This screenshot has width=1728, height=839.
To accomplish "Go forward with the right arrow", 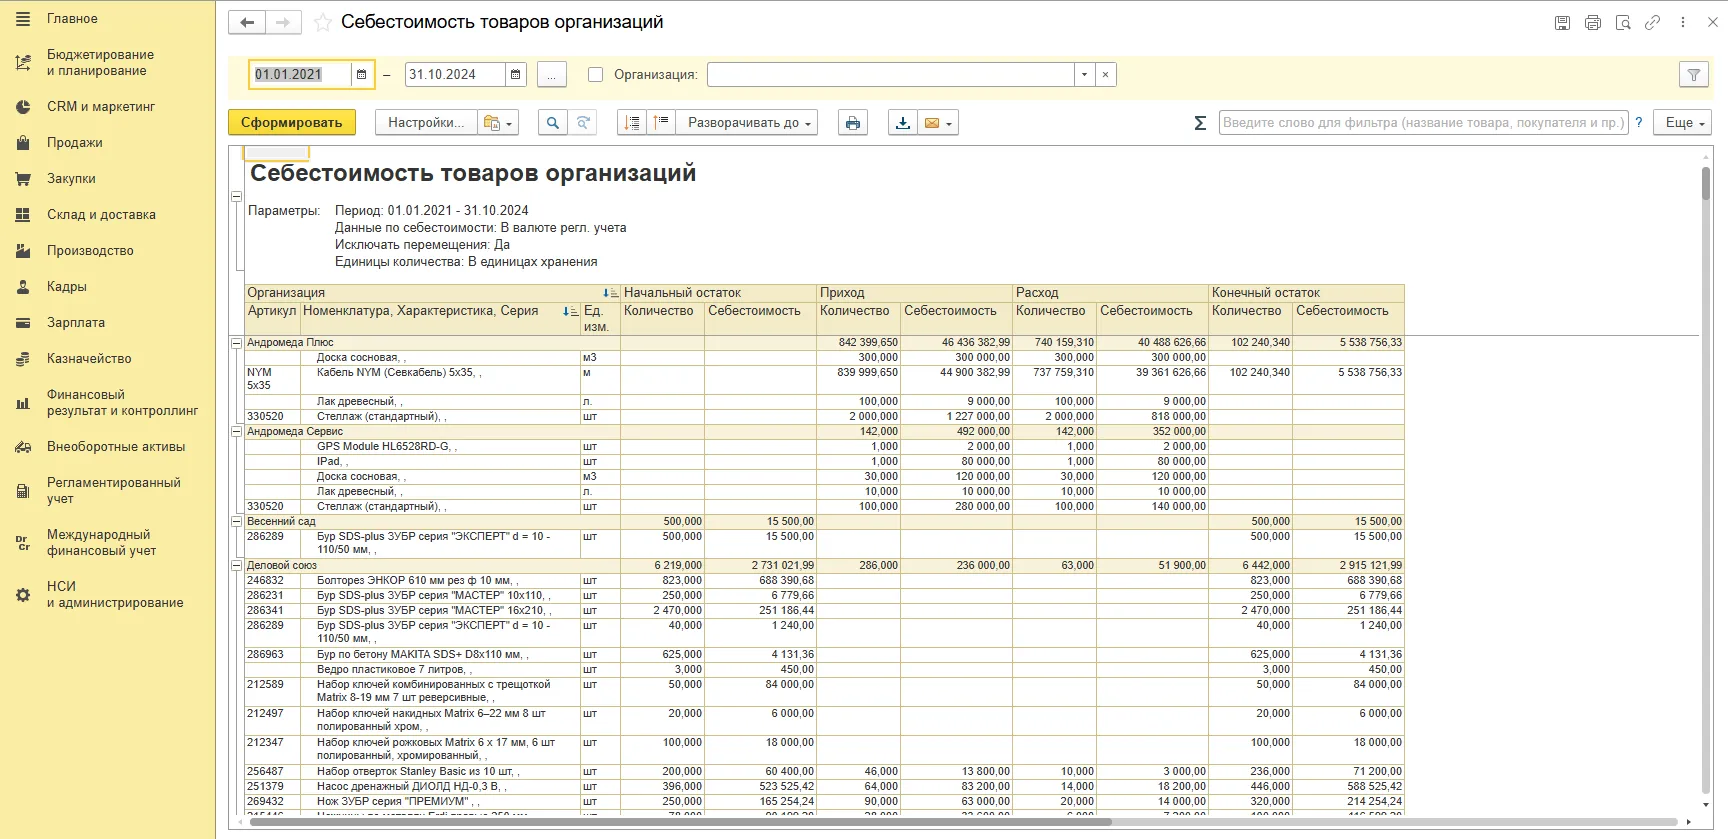I will [283, 22].
